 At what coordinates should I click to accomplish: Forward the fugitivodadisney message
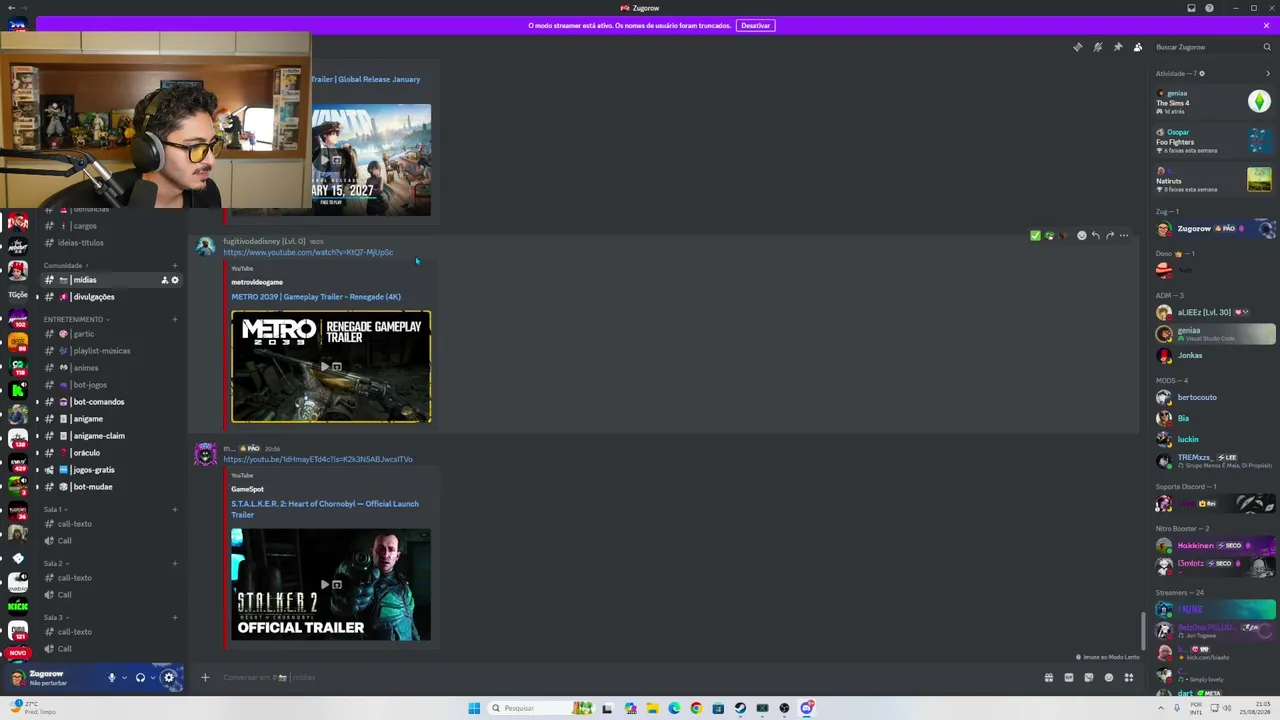[x=1109, y=236]
